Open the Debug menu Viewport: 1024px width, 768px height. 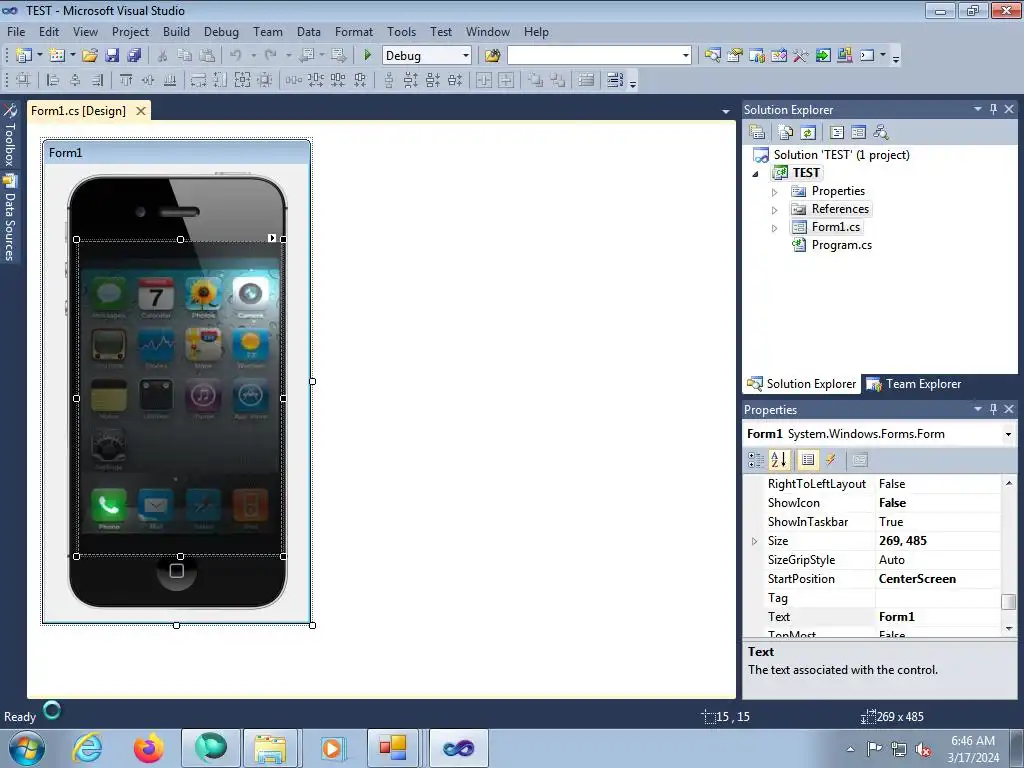click(x=221, y=31)
